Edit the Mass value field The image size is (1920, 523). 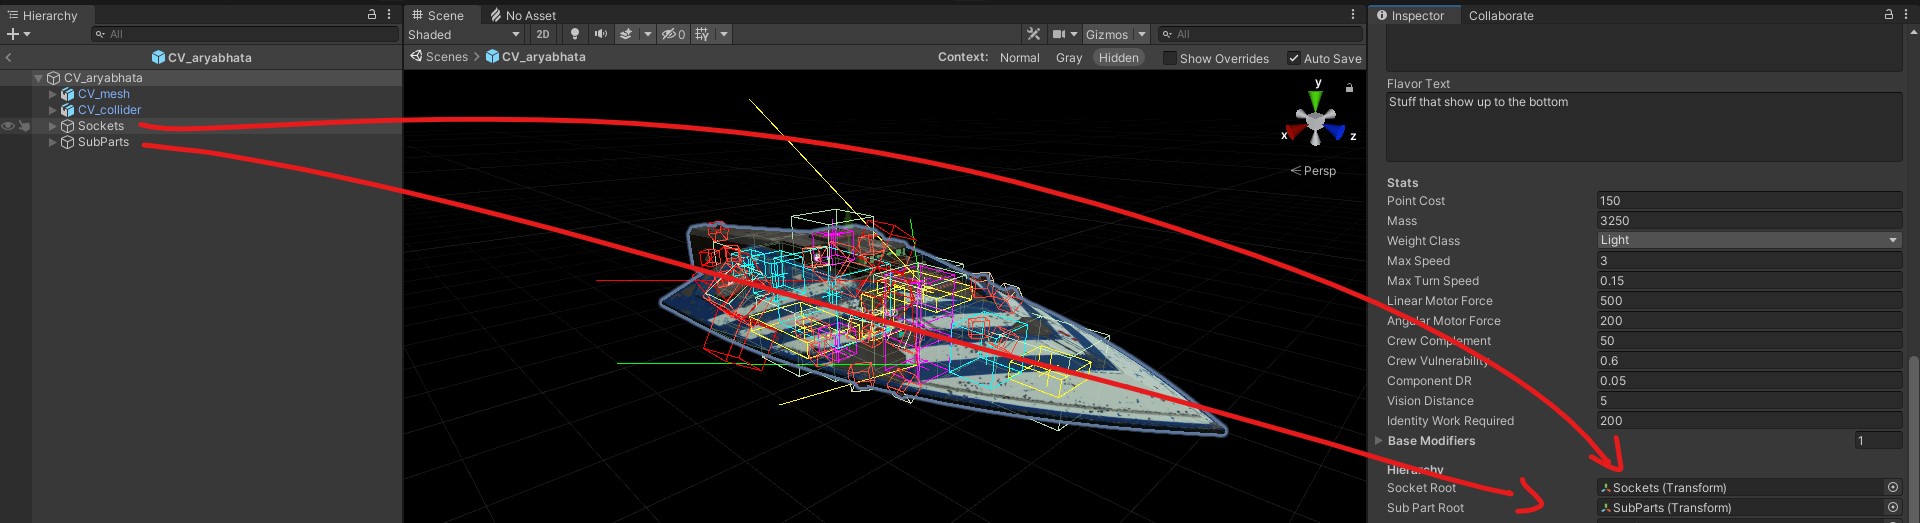1749,220
